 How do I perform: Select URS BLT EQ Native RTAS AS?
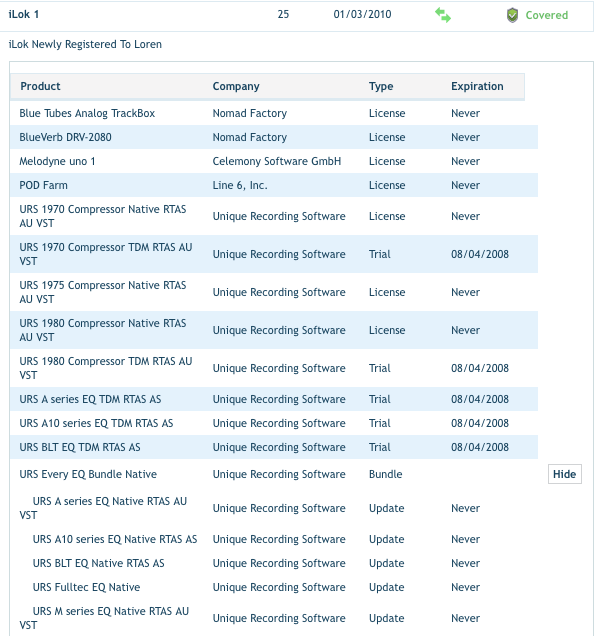tap(99, 563)
